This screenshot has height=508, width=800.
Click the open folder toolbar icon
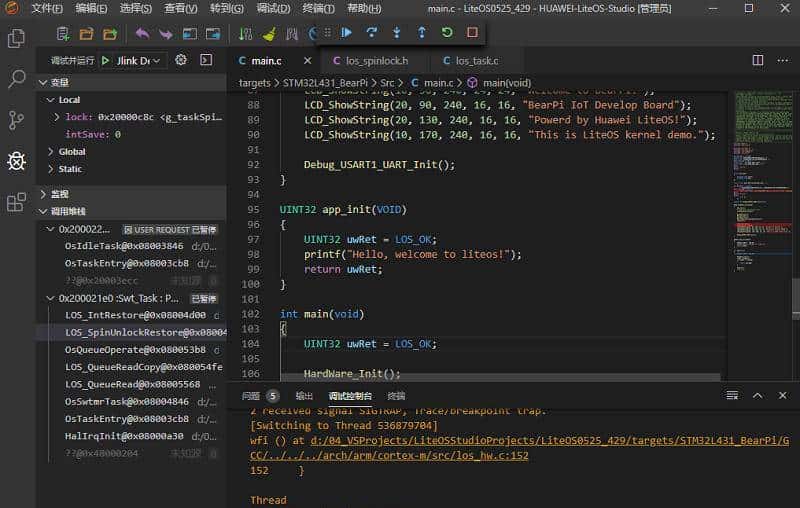coord(87,34)
